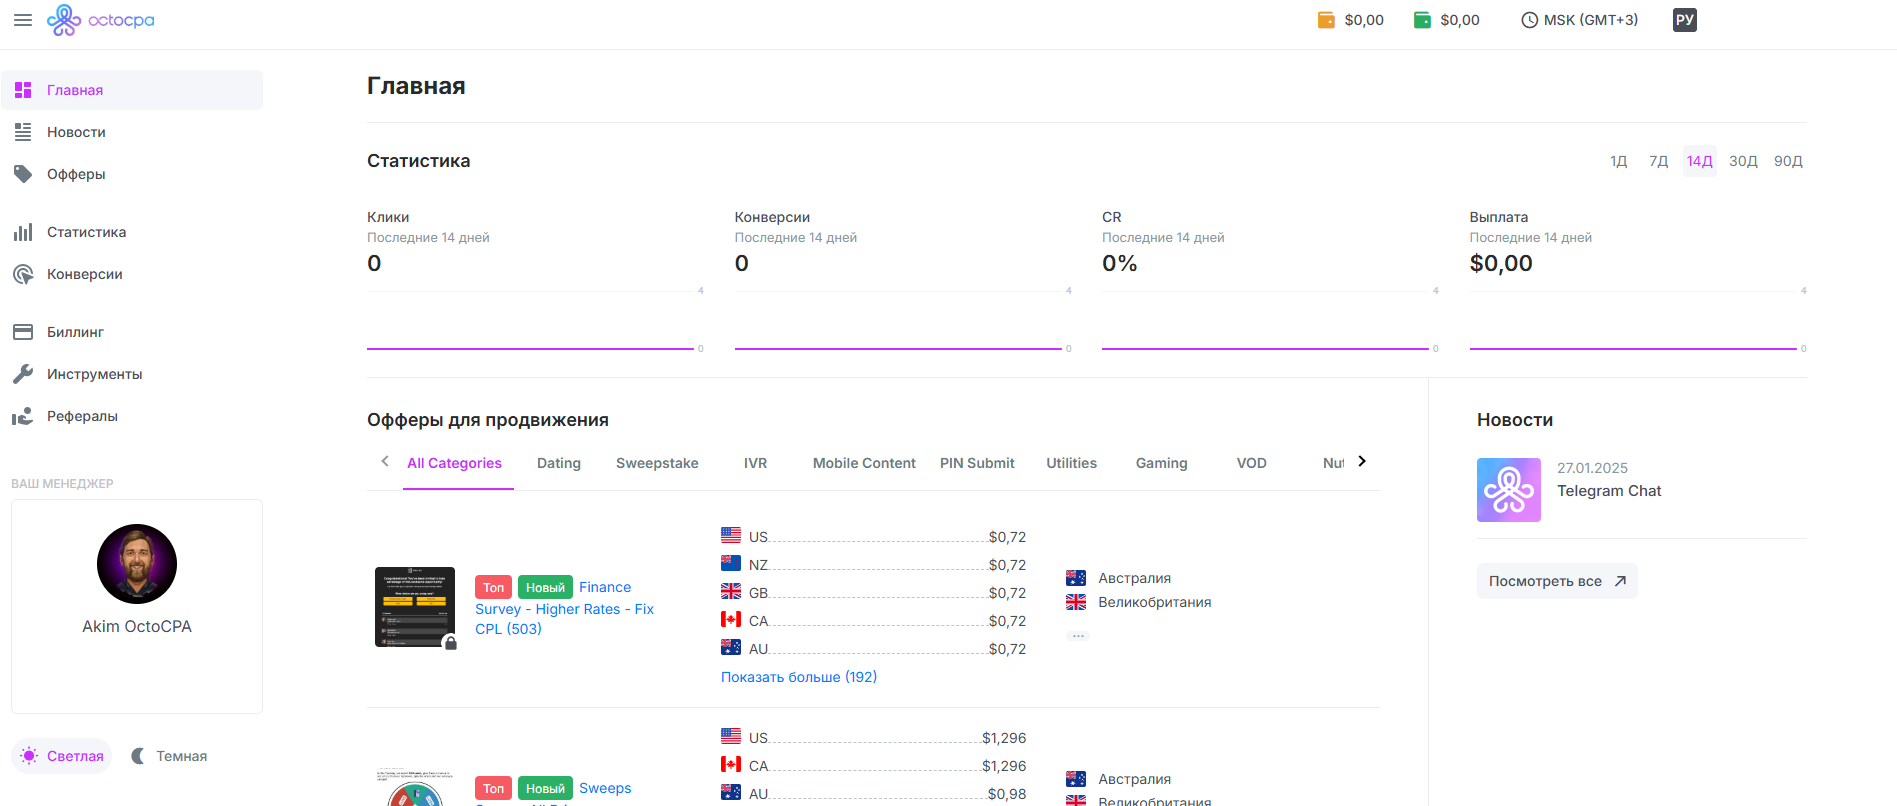
Task: Click the lock icon on Finance offer
Action: point(451,643)
